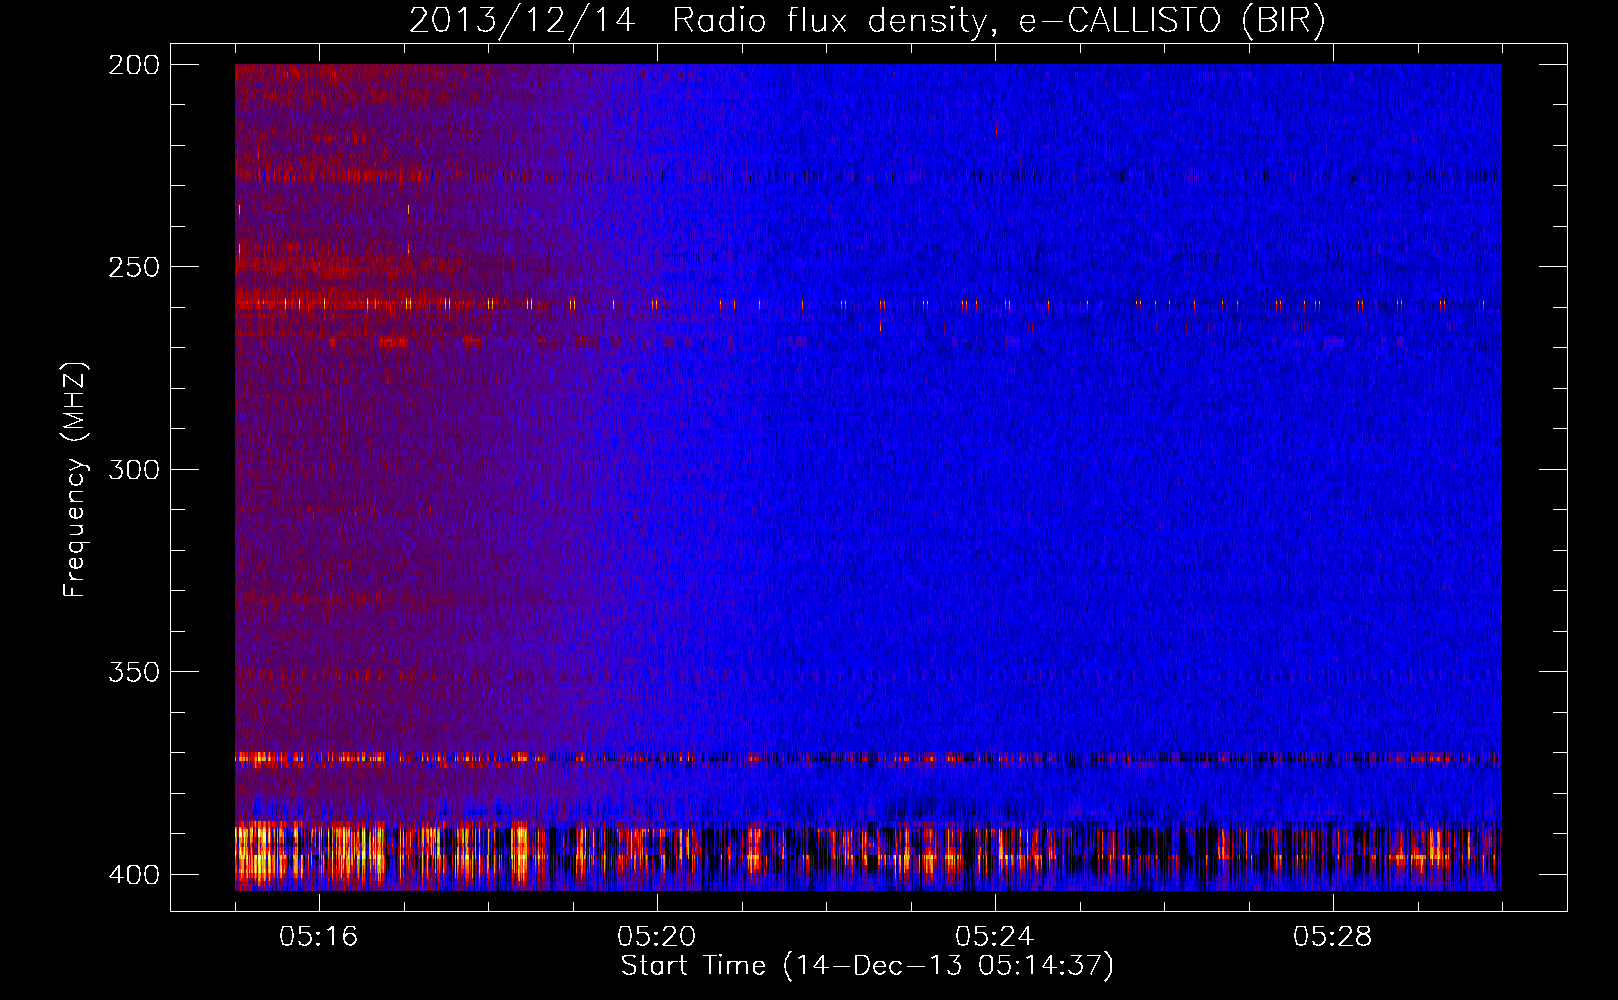Click the 05:16 time tick label

point(319,936)
